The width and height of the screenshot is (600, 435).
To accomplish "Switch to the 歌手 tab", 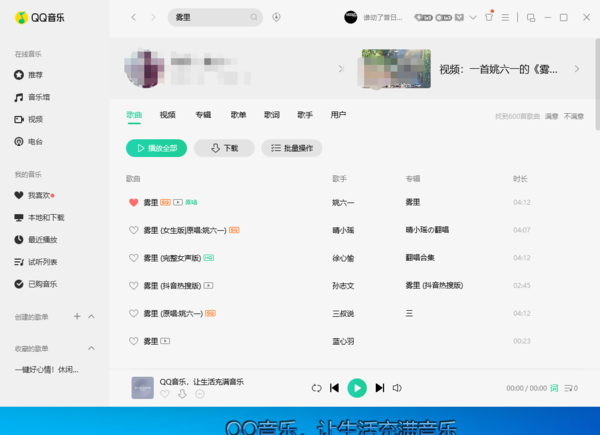I will tap(304, 115).
